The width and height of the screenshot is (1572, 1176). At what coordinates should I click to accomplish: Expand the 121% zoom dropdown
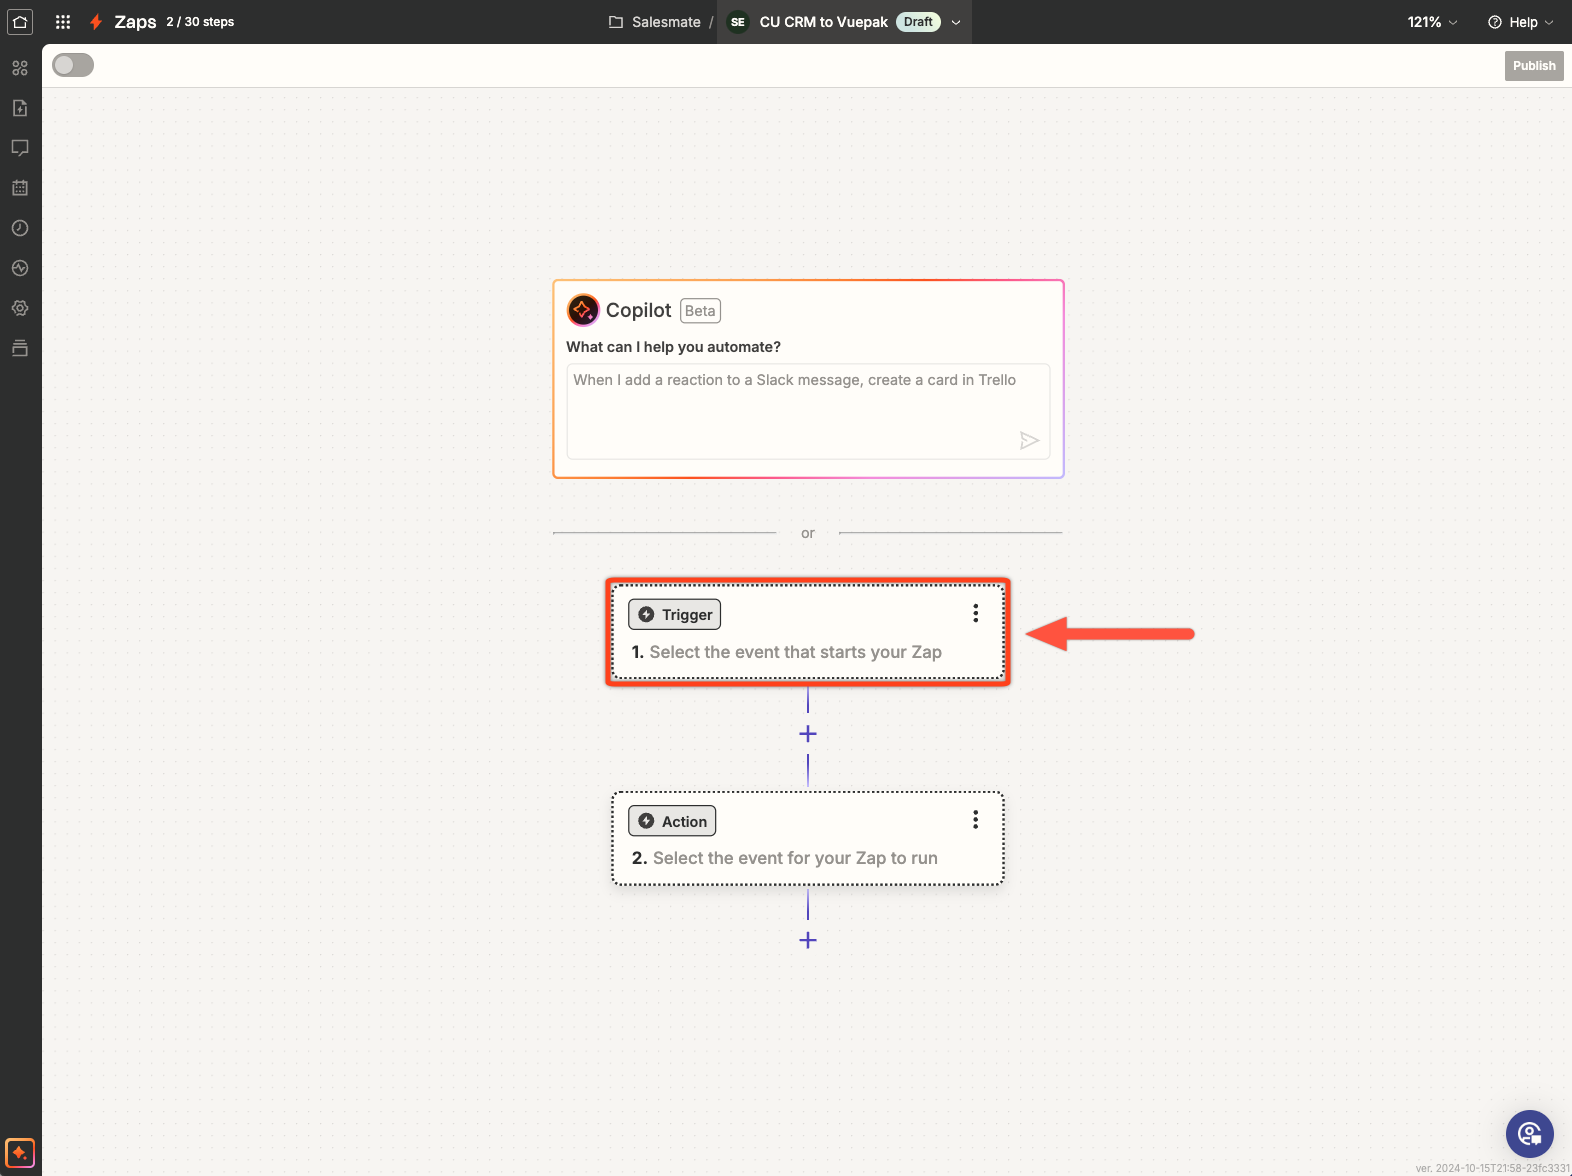[1432, 22]
